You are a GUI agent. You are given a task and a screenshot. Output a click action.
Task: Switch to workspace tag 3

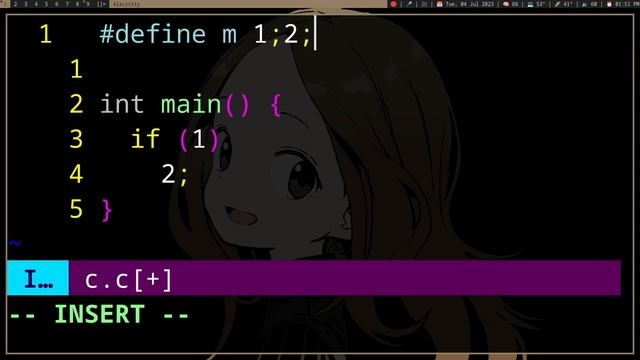pos(25,4)
